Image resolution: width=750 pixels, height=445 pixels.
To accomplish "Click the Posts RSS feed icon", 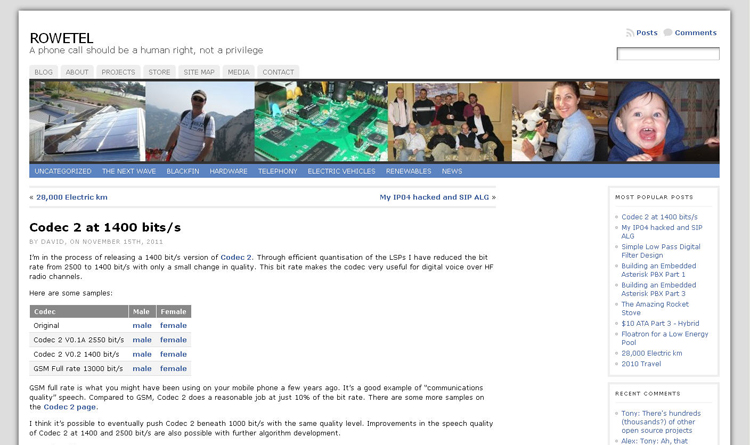I will [x=630, y=33].
